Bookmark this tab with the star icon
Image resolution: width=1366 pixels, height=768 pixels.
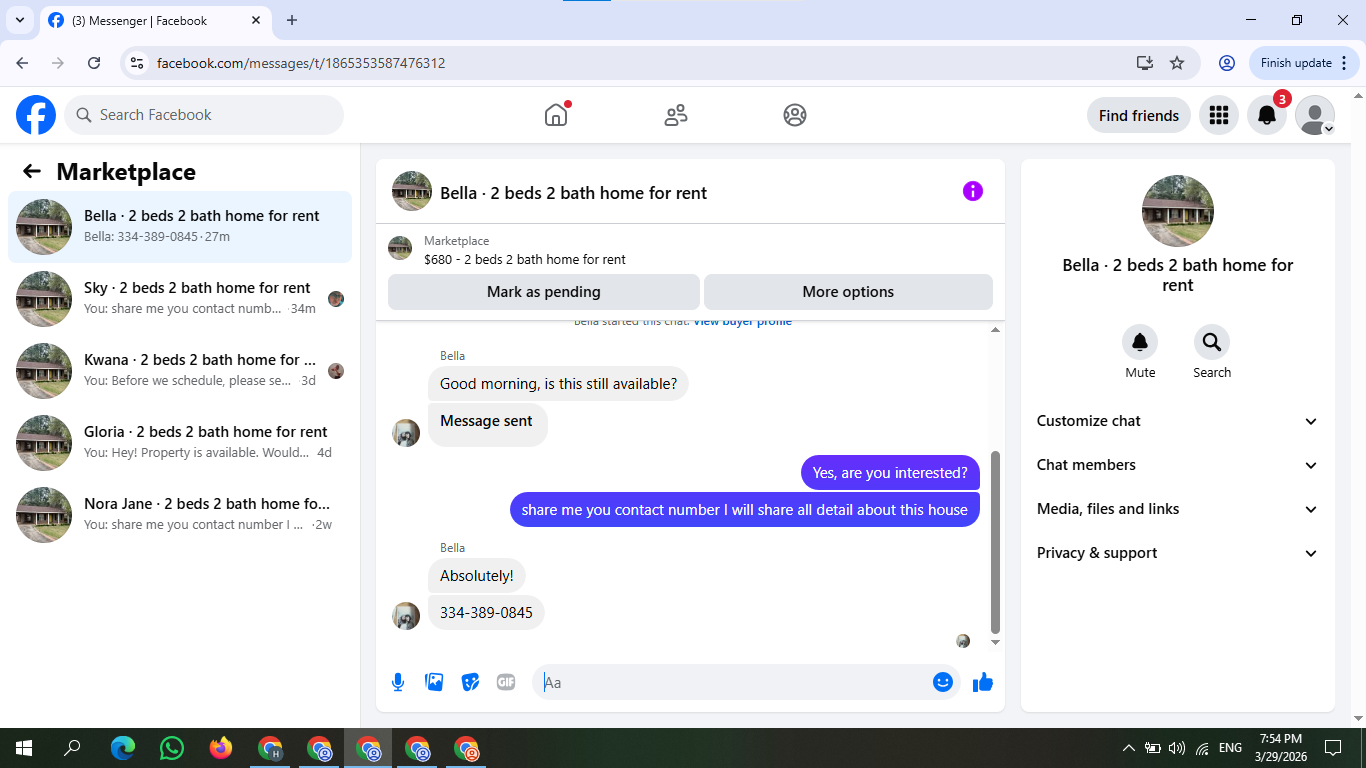tap(1177, 63)
